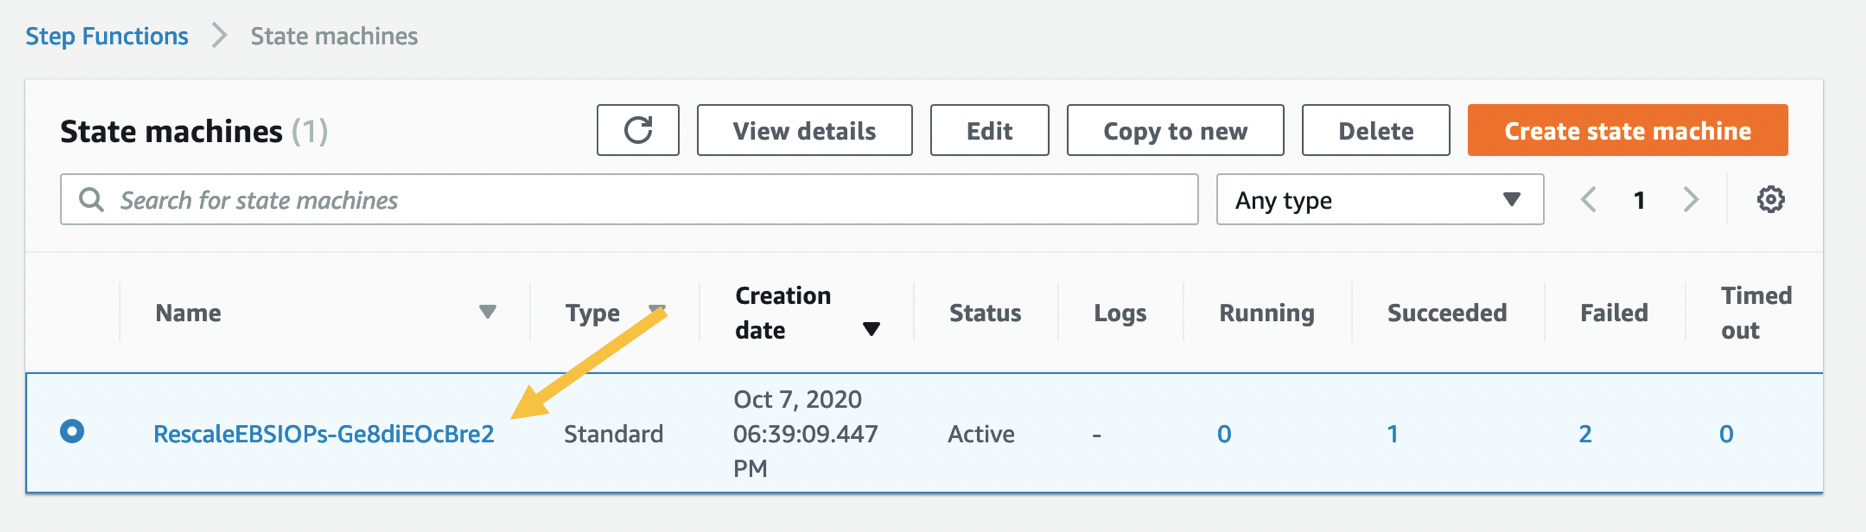Sort by Creation date column arrow
This screenshot has height=532, width=1866.
point(871,329)
